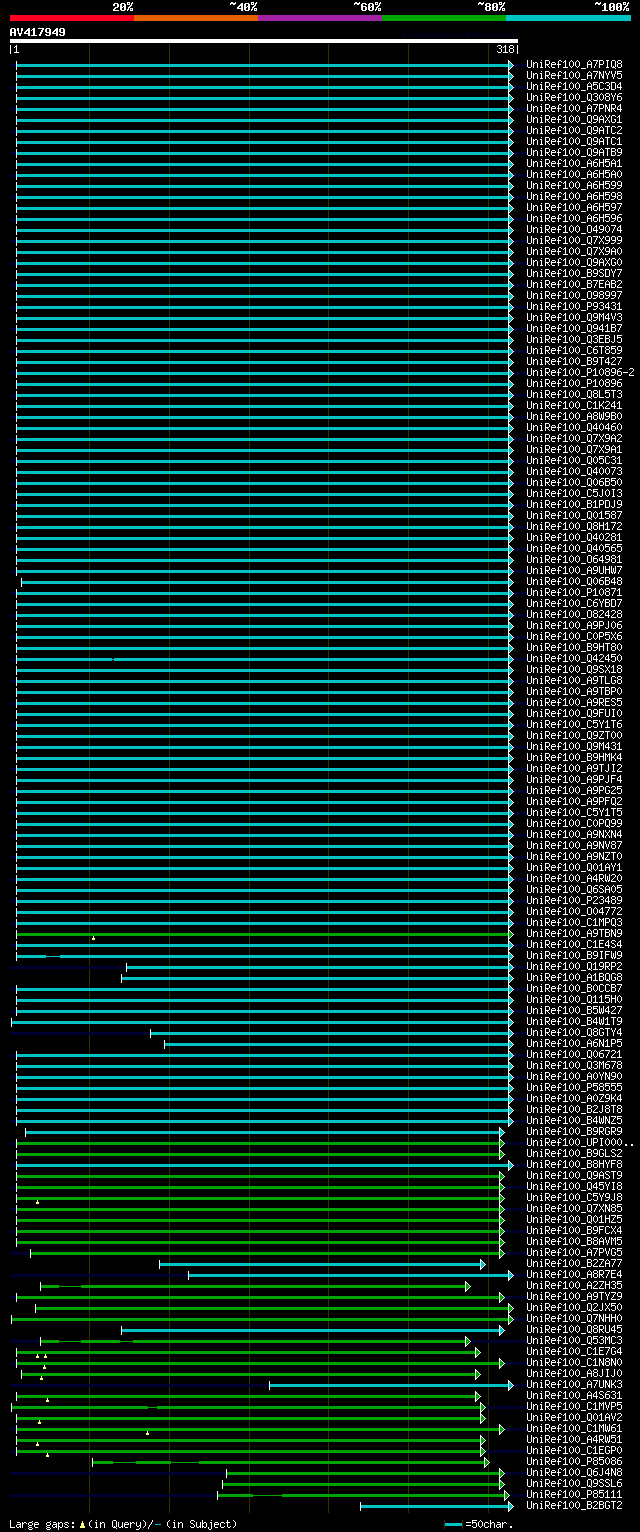Open hit UniRef100_B2BGT2
Image resolution: width=640 pixels, height=1532 pixels.
pyautogui.click(x=574, y=1505)
